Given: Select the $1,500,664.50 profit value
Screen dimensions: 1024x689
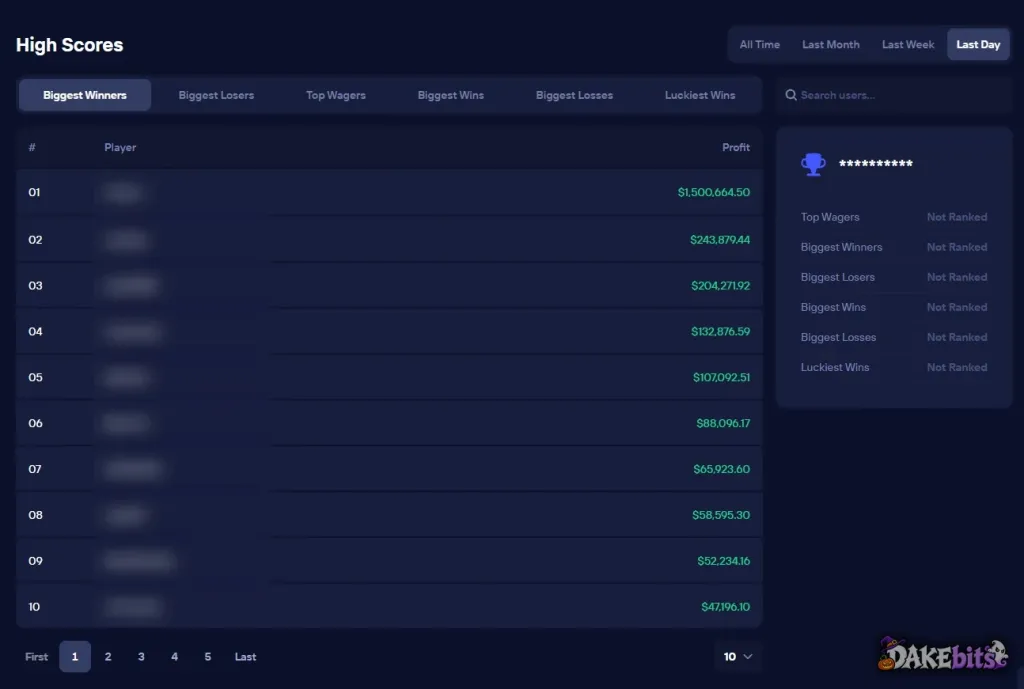Looking at the screenshot, I should (x=714, y=192).
